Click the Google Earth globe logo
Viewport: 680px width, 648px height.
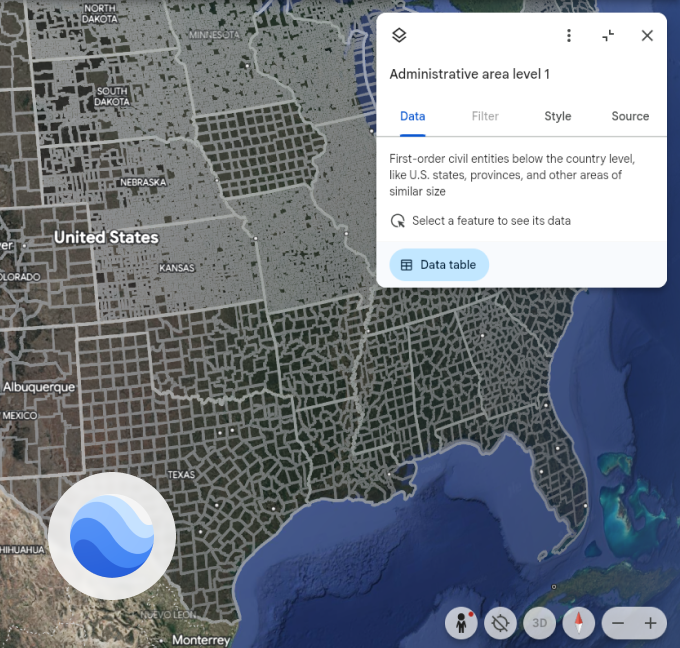click(x=112, y=536)
